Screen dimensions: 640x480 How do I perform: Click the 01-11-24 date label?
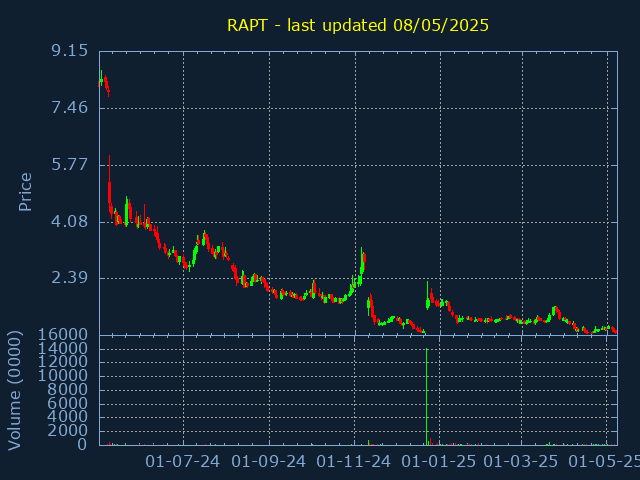tap(353, 462)
